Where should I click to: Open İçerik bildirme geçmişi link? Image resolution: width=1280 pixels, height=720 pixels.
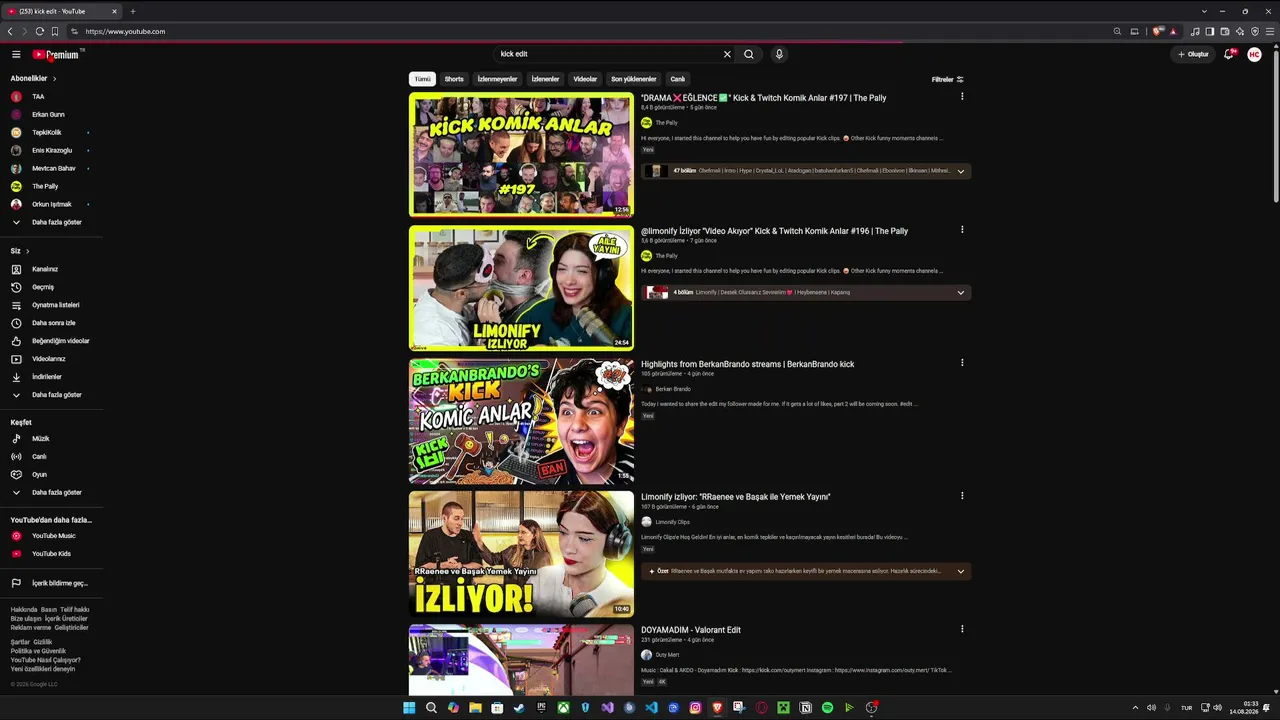pos(51,583)
